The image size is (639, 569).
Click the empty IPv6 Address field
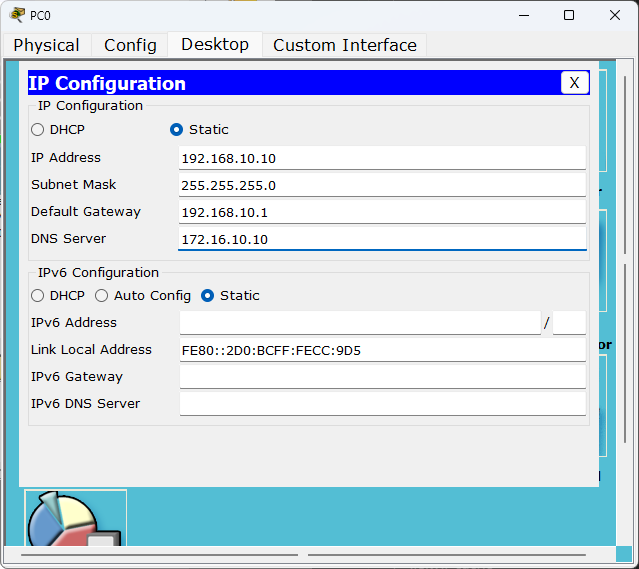tap(360, 323)
